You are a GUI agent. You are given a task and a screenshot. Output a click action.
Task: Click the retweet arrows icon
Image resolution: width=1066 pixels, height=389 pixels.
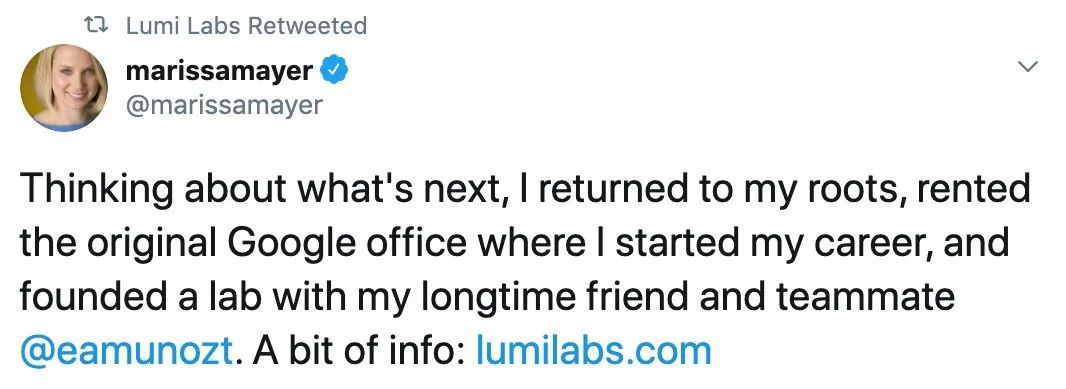[95, 26]
